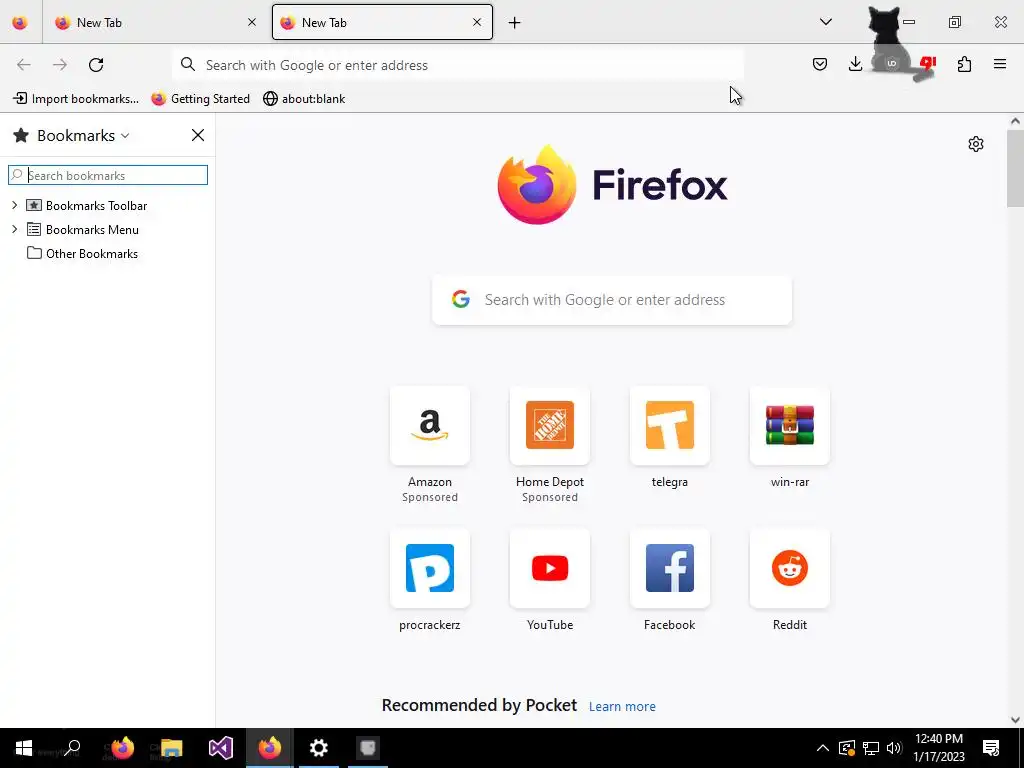1024x768 pixels.
Task: Go back one page
Action: pos(24,65)
